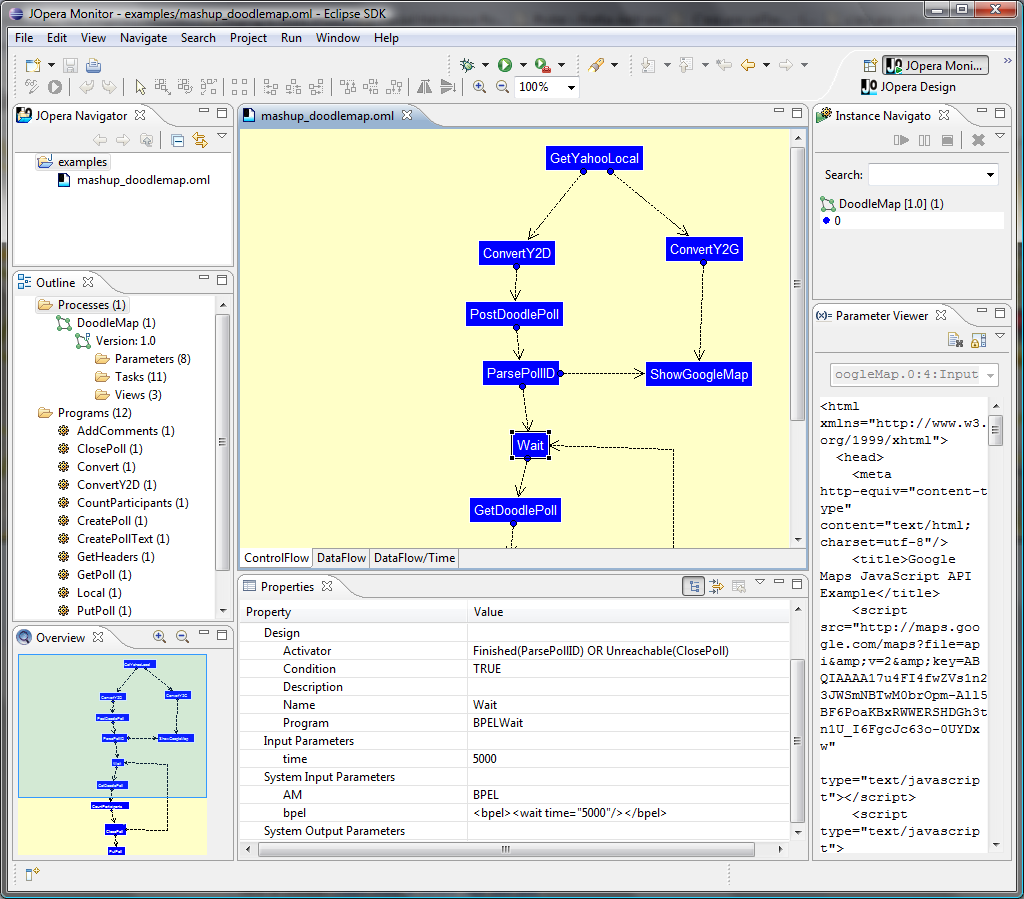Show hidden perspectives via double chevron

click(x=1008, y=61)
